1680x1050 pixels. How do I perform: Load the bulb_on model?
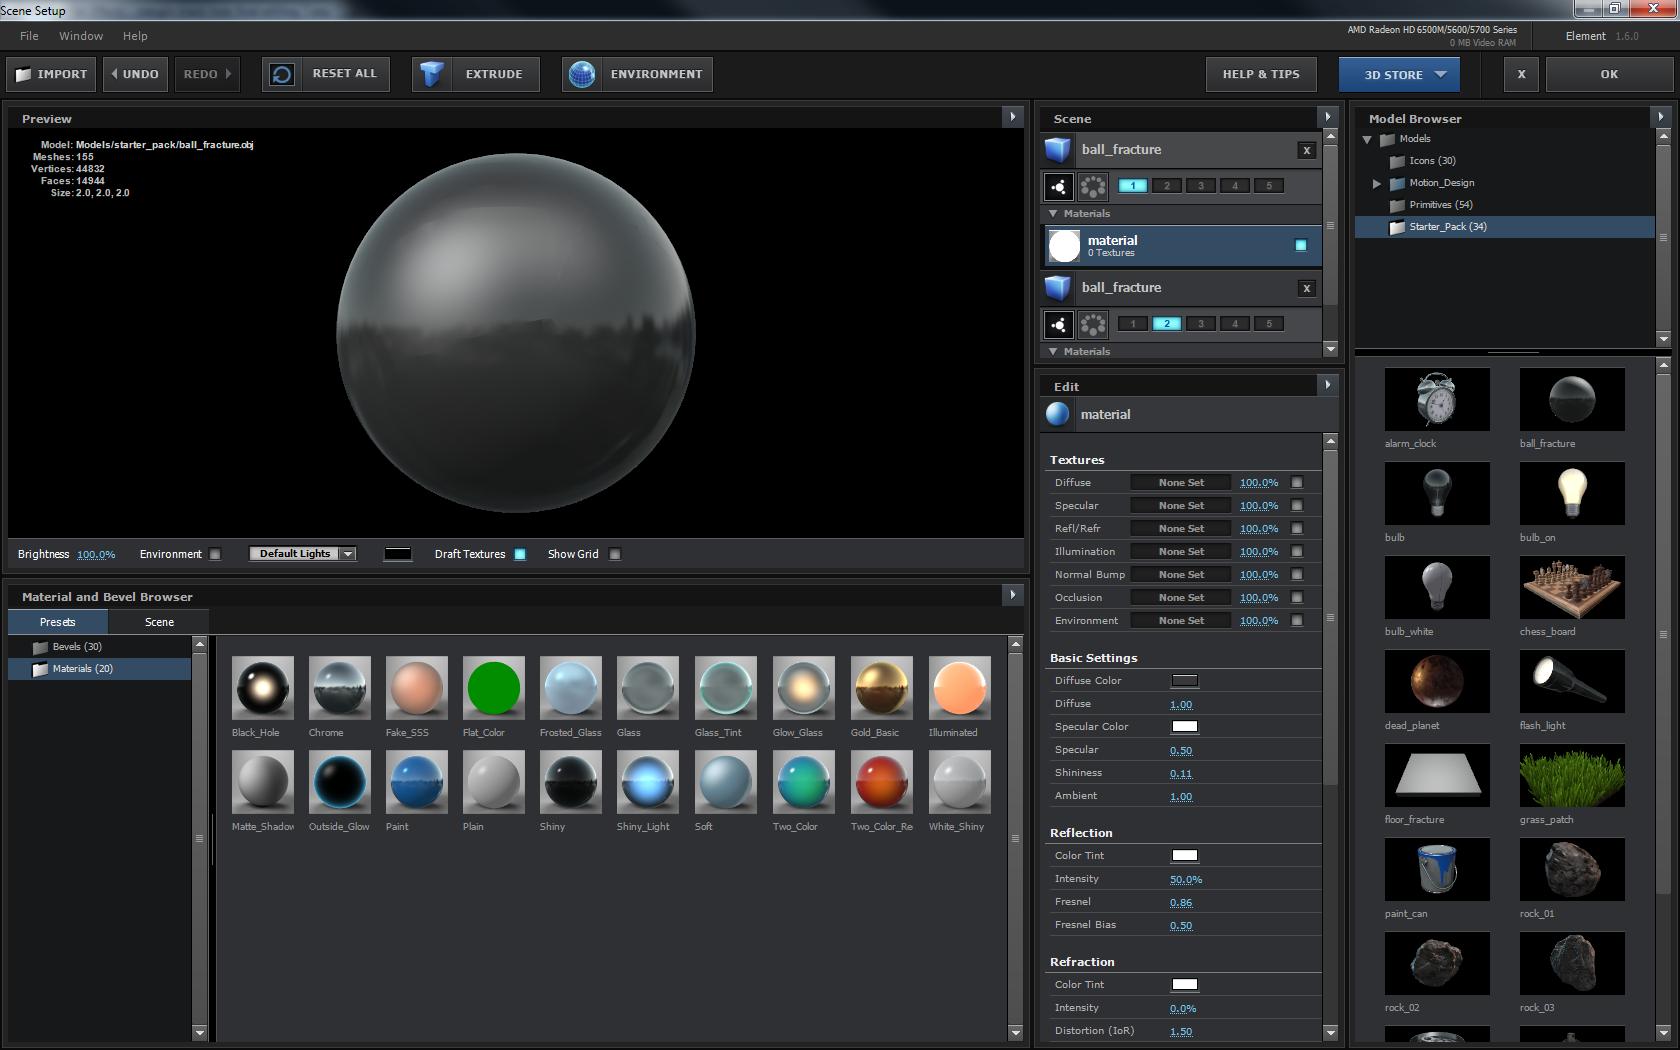1572,493
